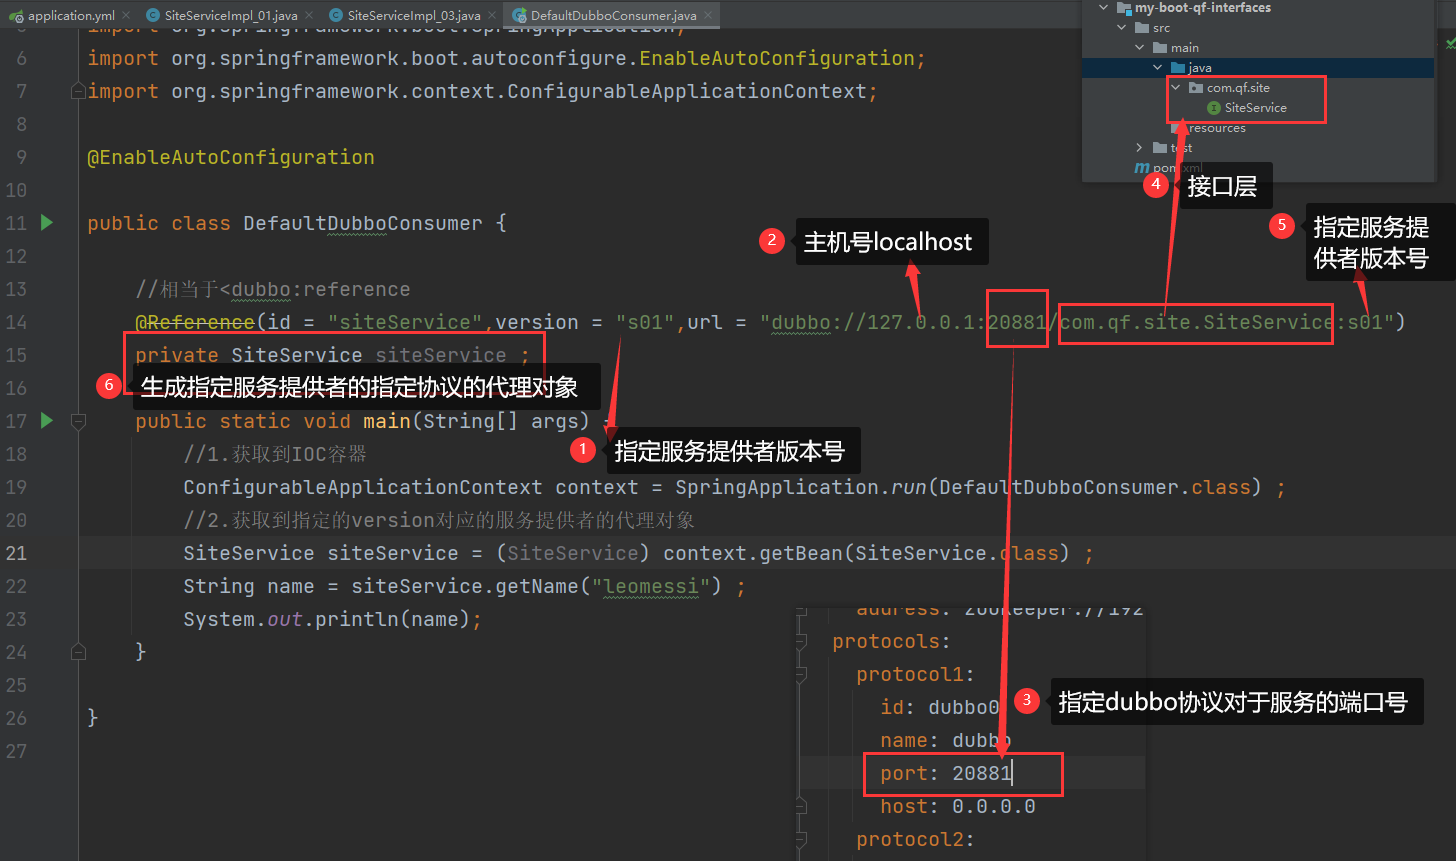Close the application.yml tab

[x=124, y=16]
